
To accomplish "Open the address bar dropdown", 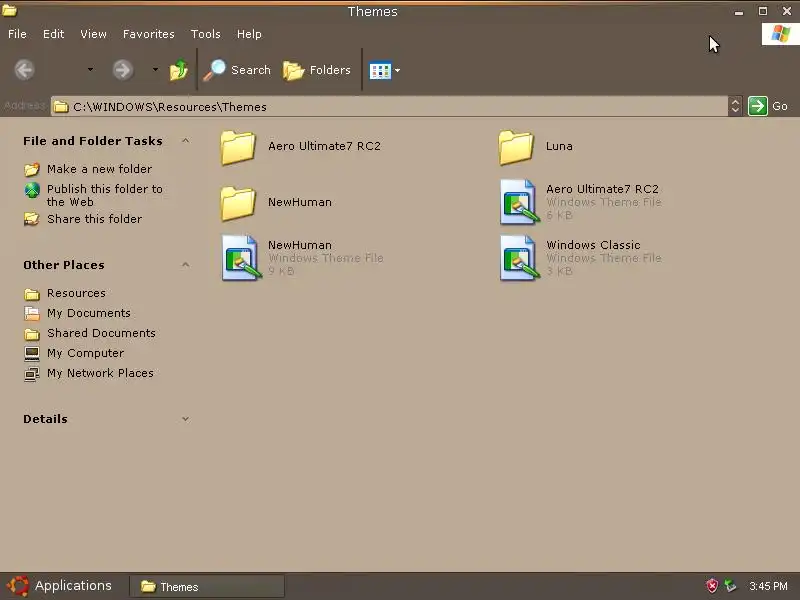I will point(735,106).
